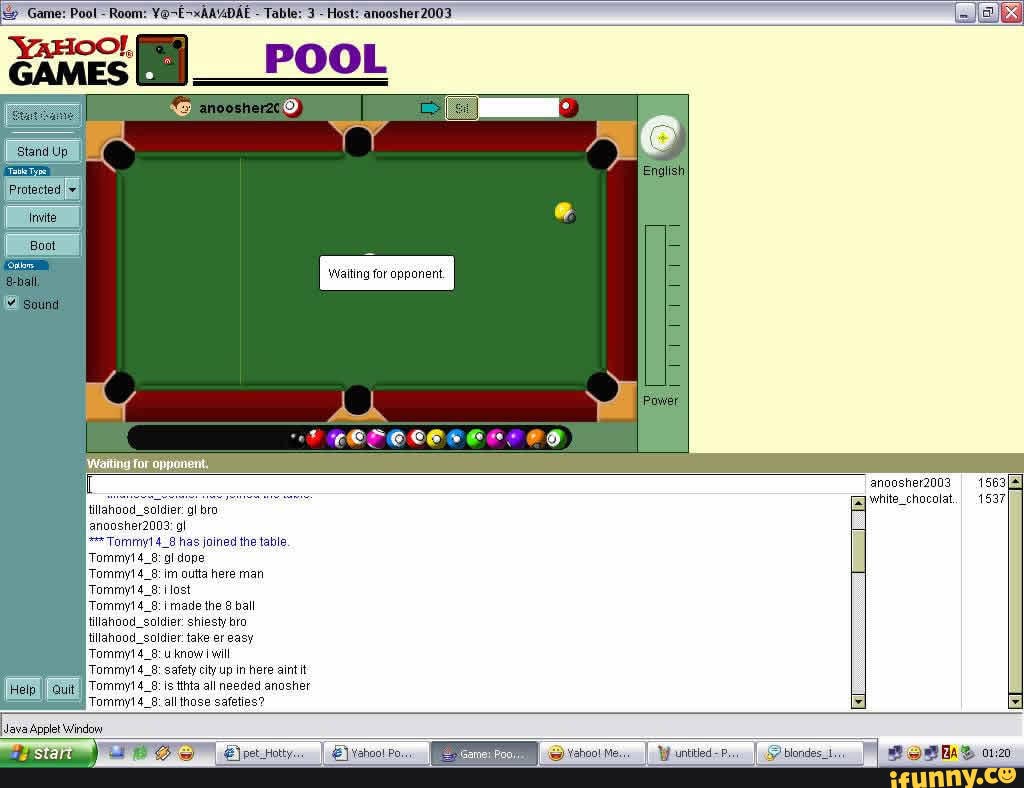Click the Quit button
Image resolution: width=1024 pixels, height=788 pixels.
tap(63, 689)
